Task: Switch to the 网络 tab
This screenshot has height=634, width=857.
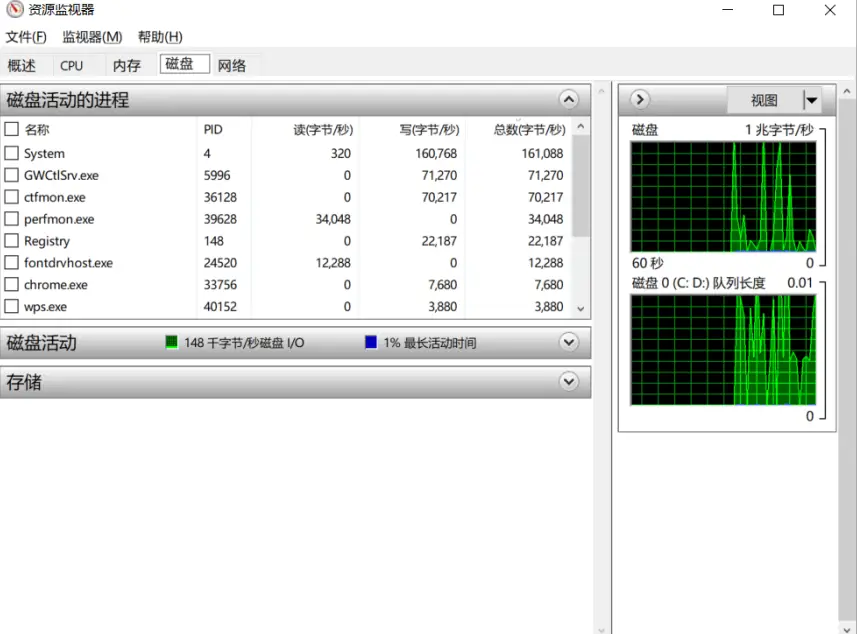Action: [x=232, y=66]
